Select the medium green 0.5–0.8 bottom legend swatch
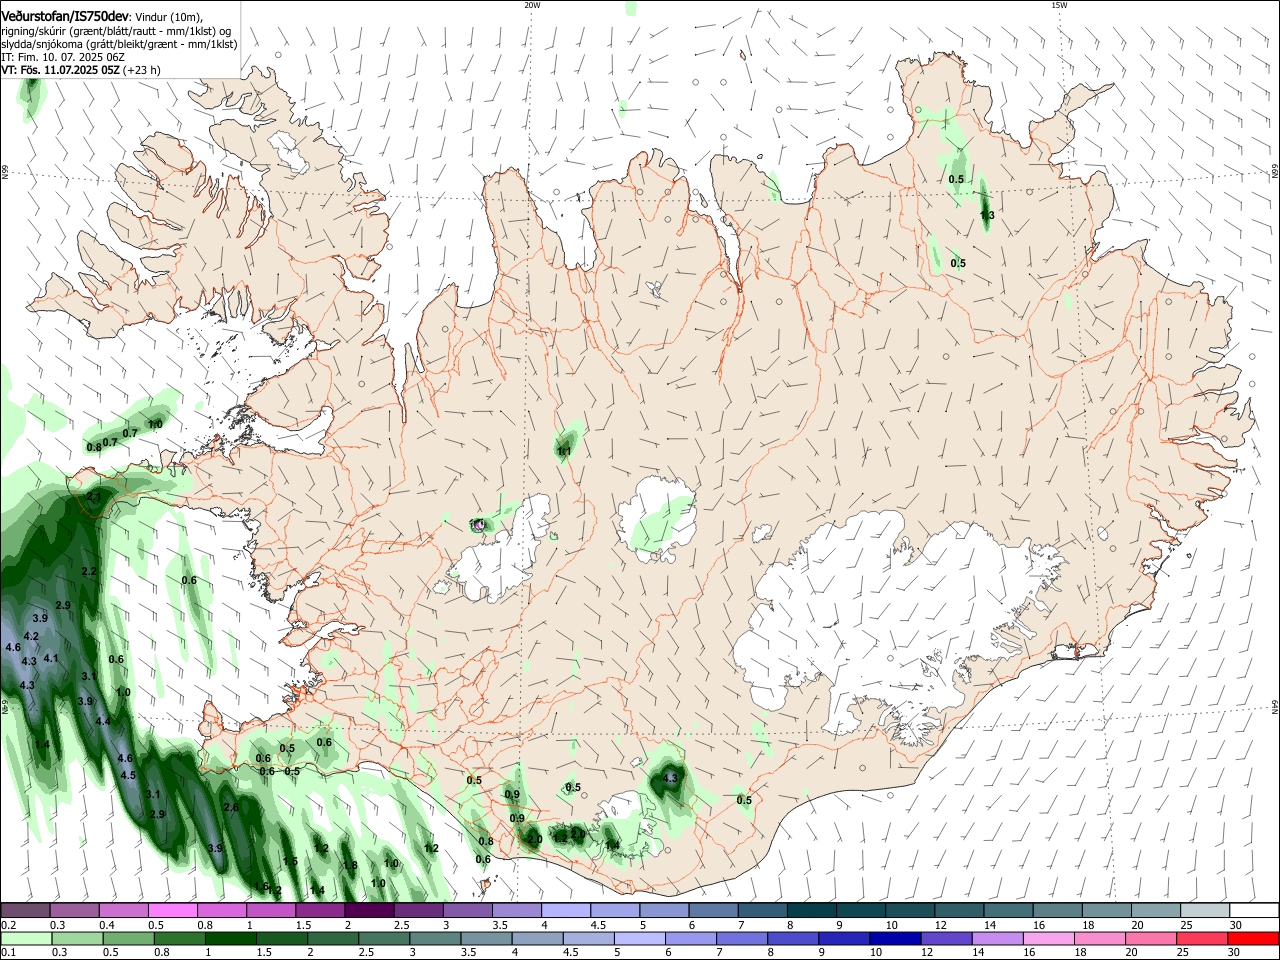Image resolution: width=1280 pixels, height=960 pixels. [128, 938]
